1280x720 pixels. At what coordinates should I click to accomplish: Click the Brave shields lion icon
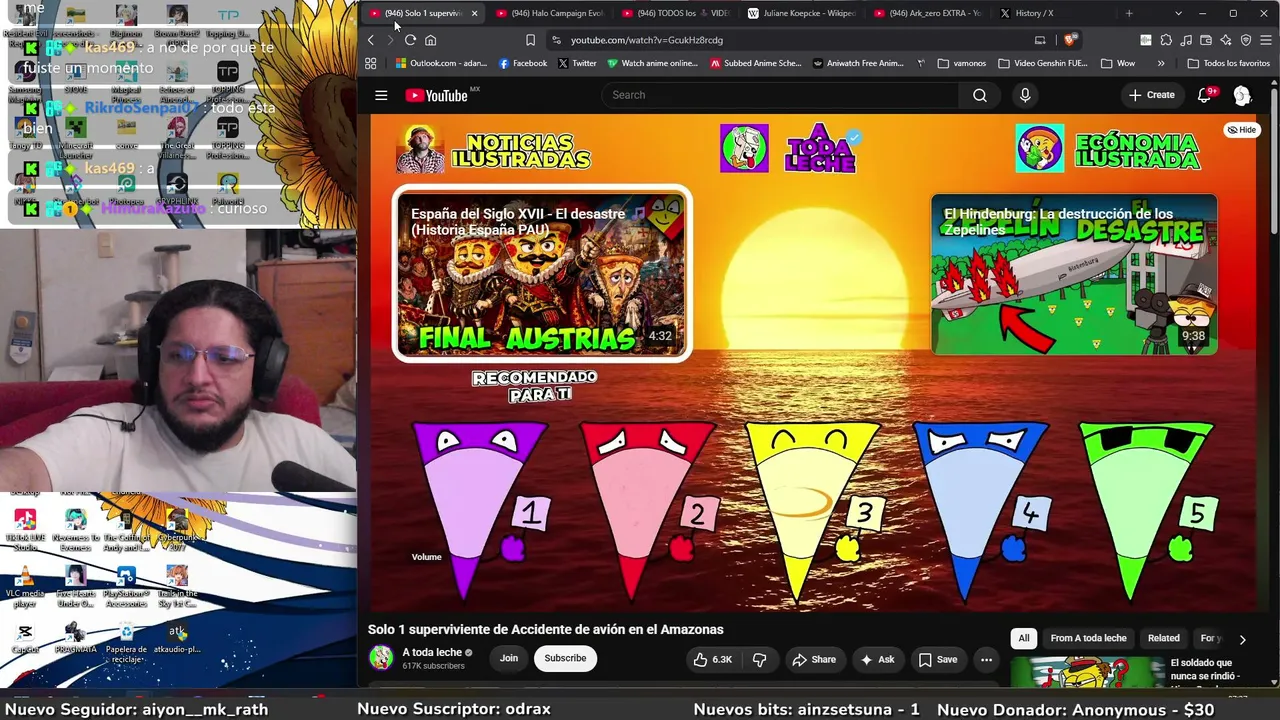[x=1070, y=40]
